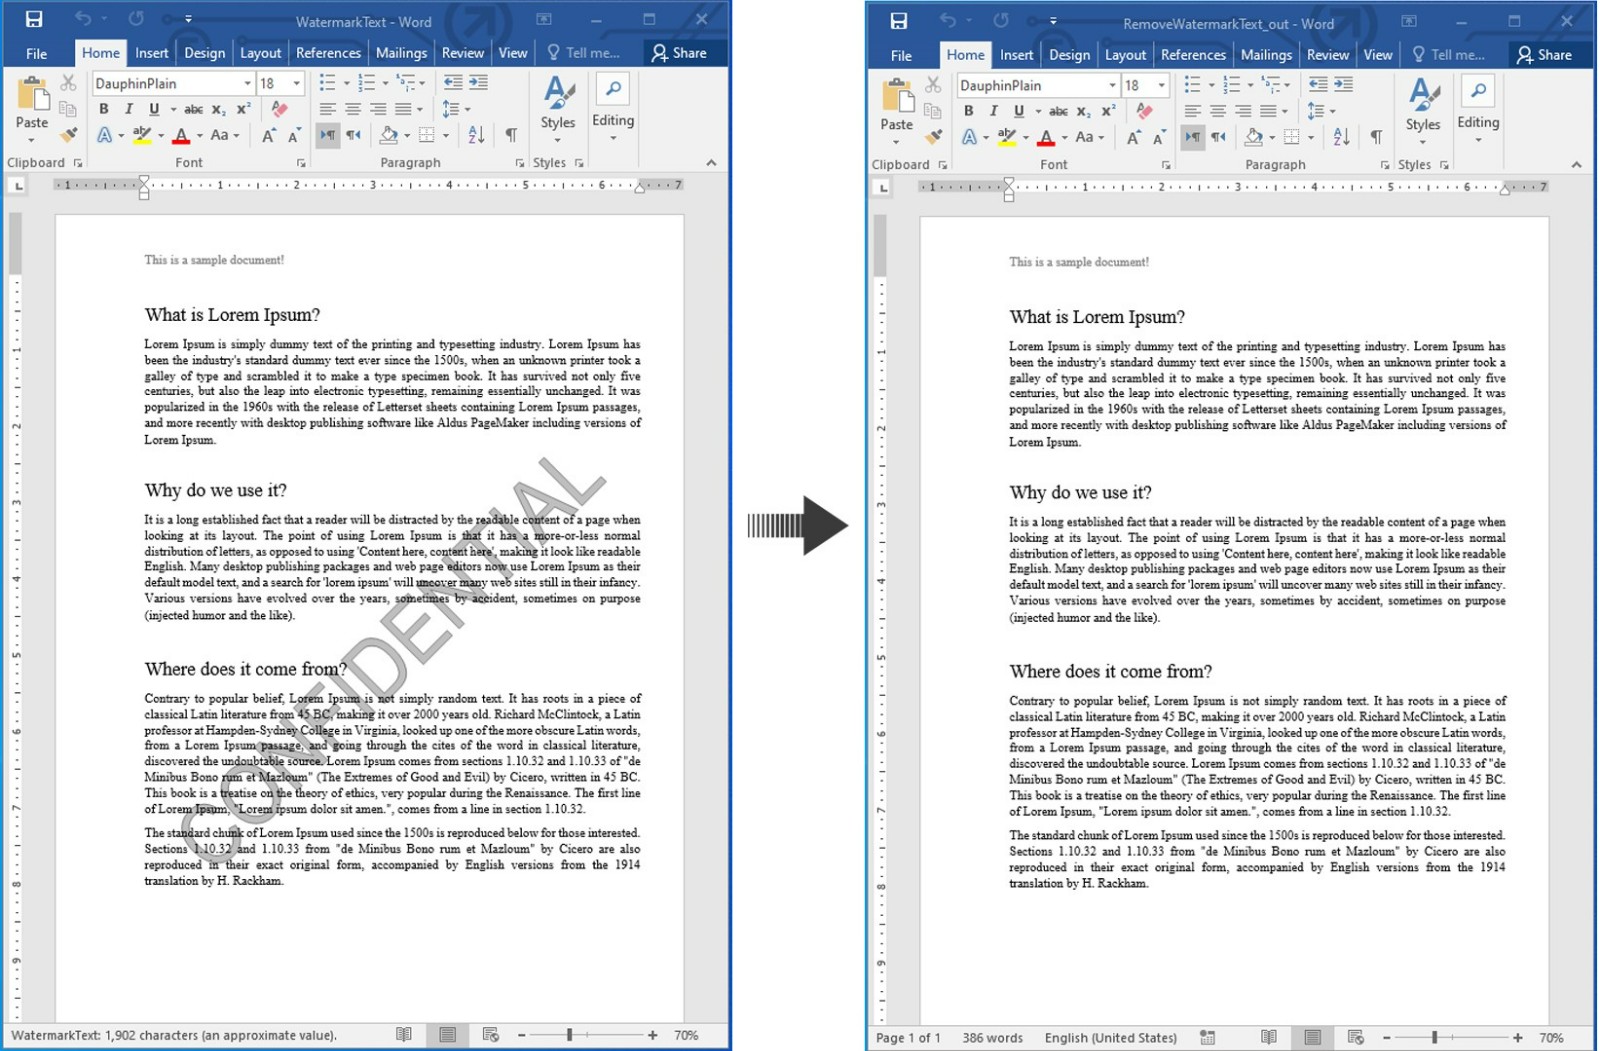This screenshot has height=1051, width=1600.
Task: Switch to Review tab in right Word window
Action: 1327,55
